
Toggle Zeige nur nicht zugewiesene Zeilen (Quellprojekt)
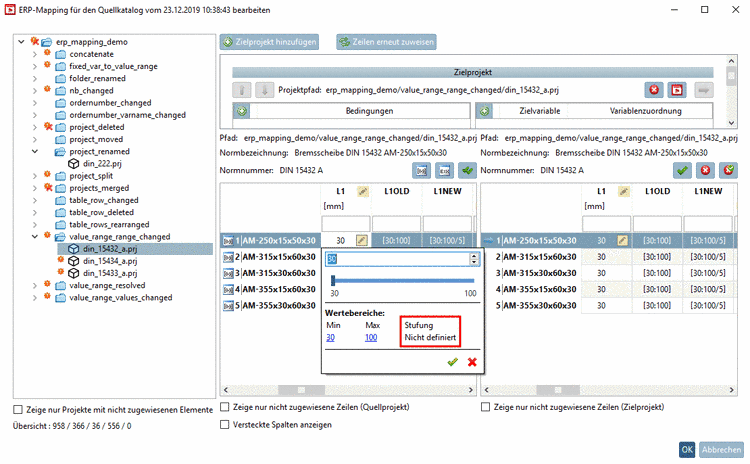click(x=224, y=407)
